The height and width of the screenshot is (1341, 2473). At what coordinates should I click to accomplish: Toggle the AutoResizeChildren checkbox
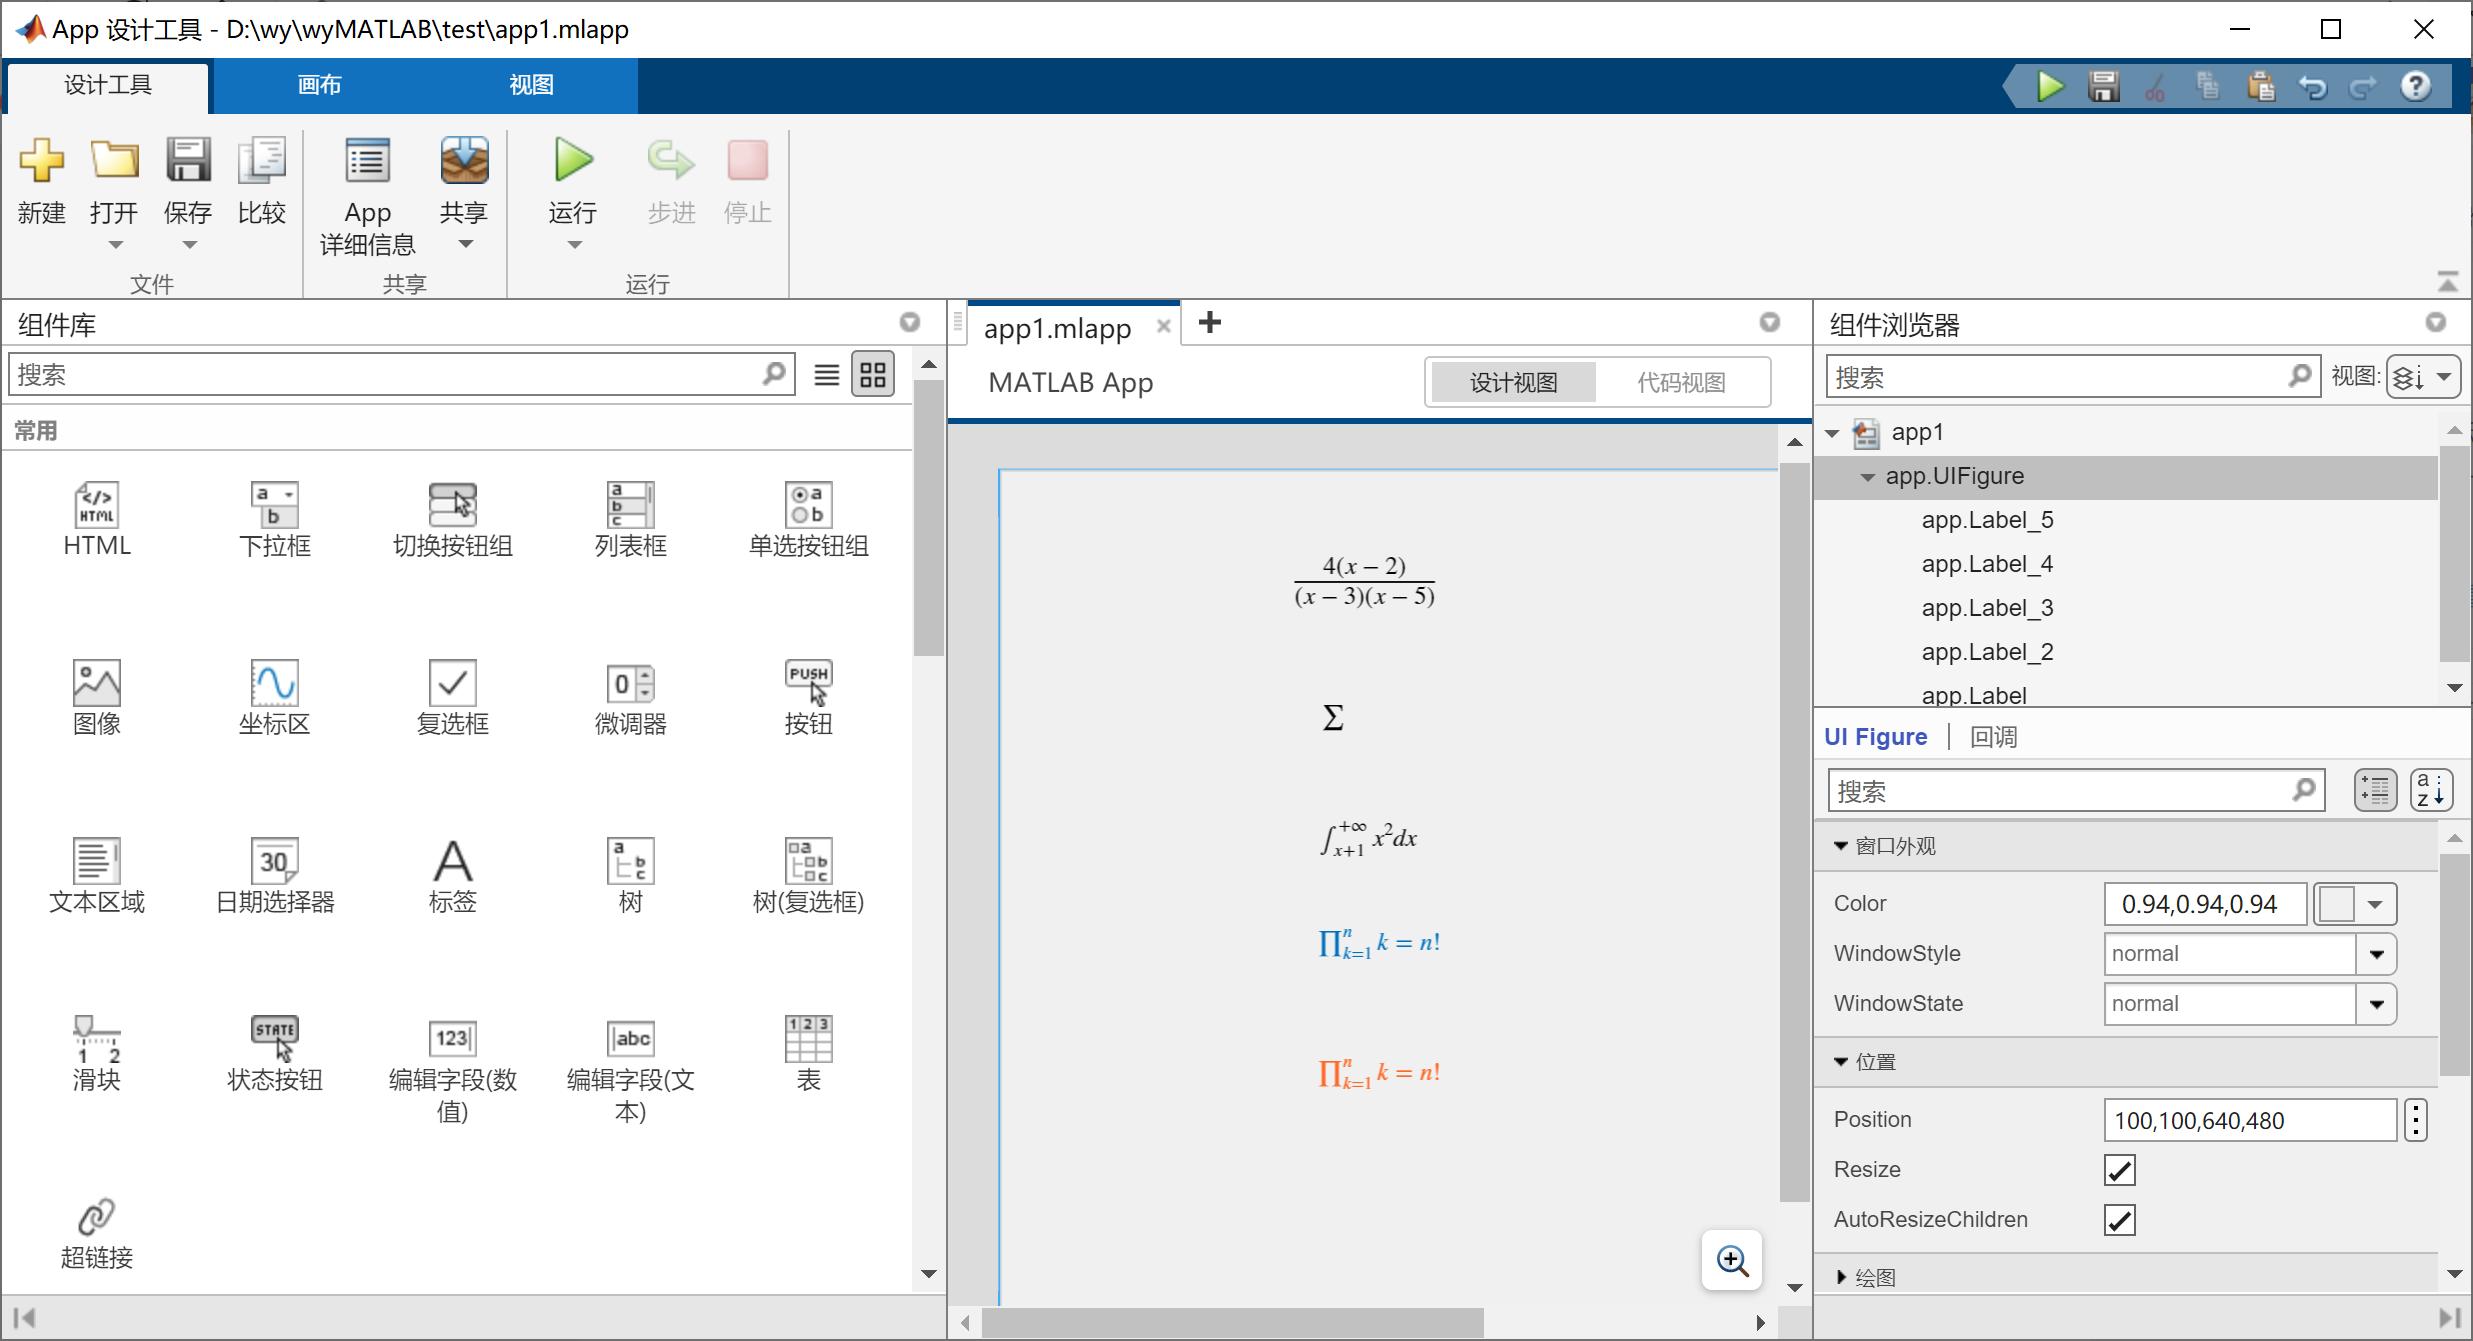point(2119,1220)
